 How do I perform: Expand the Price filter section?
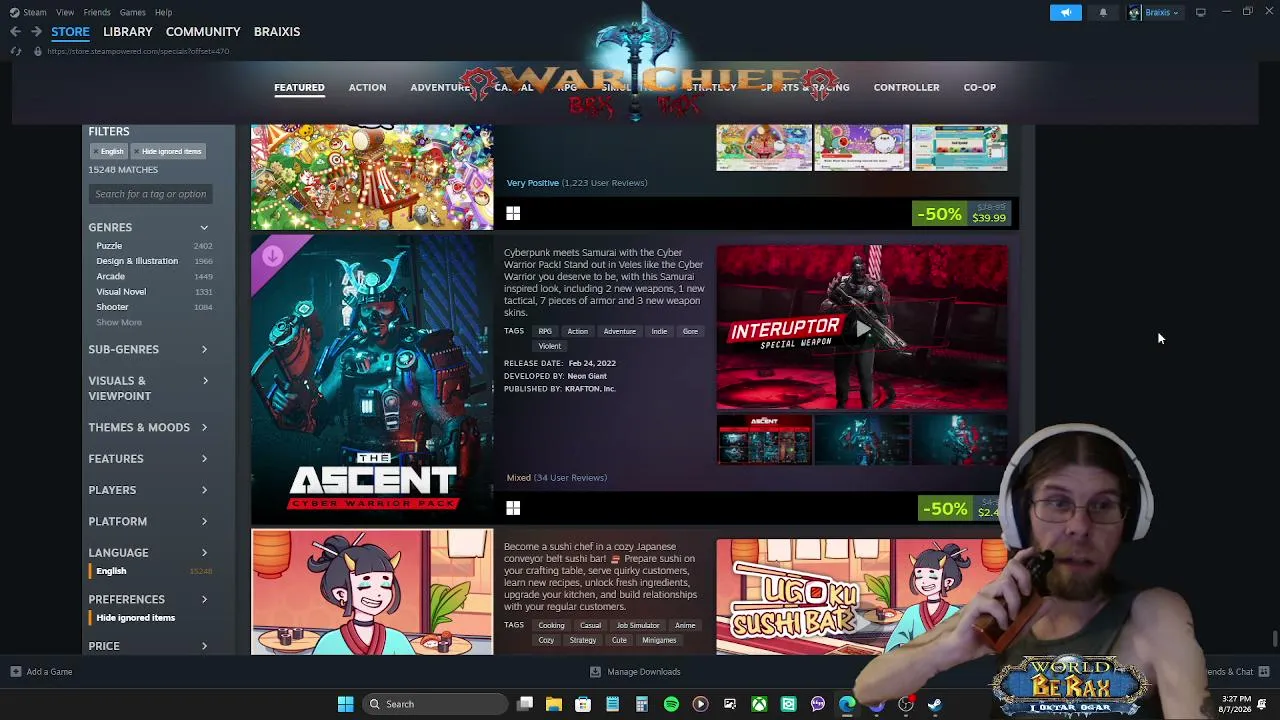pos(148,646)
